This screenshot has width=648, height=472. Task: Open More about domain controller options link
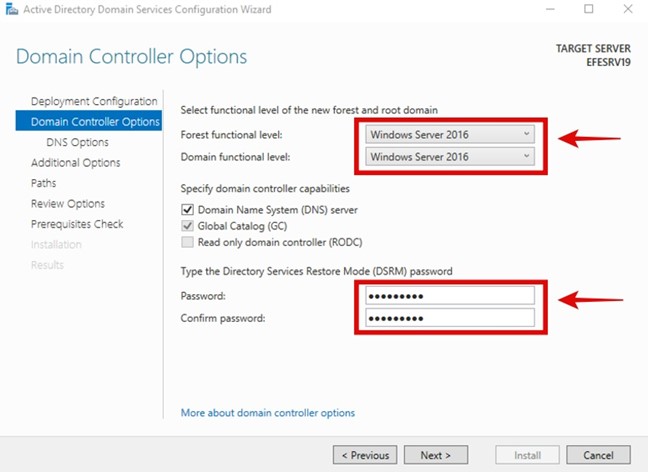268,412
